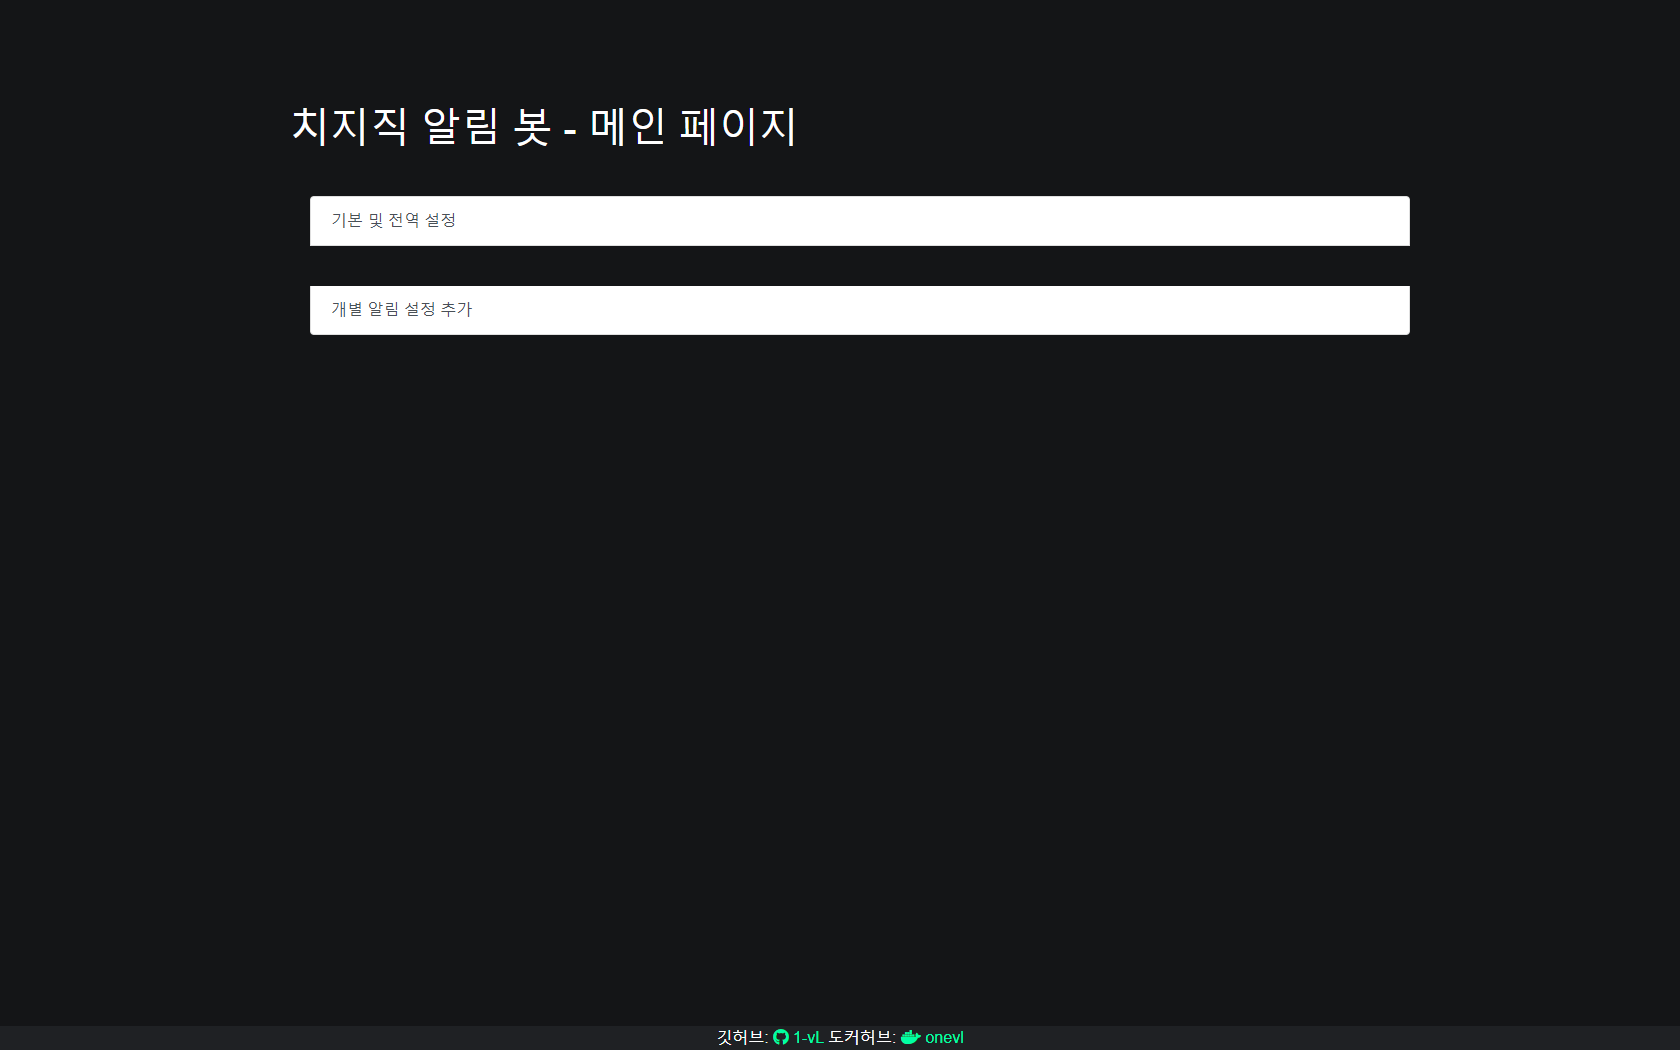Viewport: 1680px width, 1050px height.
Task: Click the GitHub octocat icon in footer
Action: coord(781,1038)
